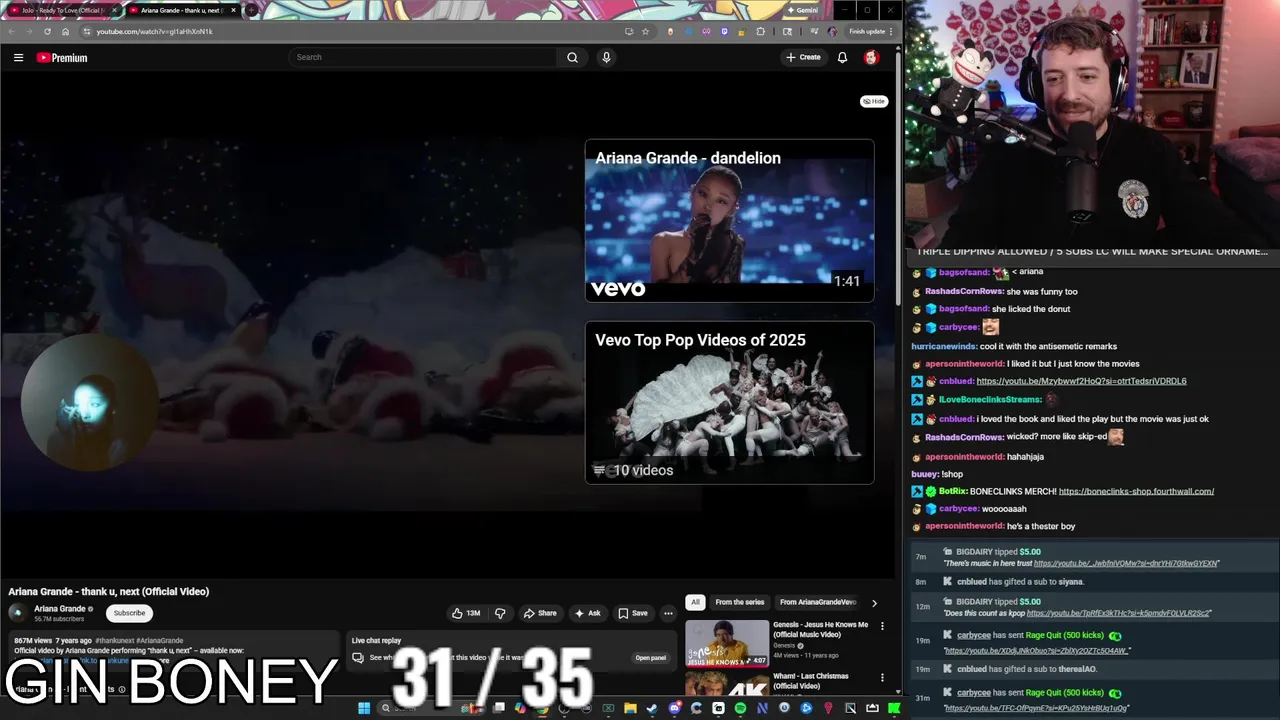
Task: Select the Ariana Grande thank u, next tab
Action: [x=183, y=10]
